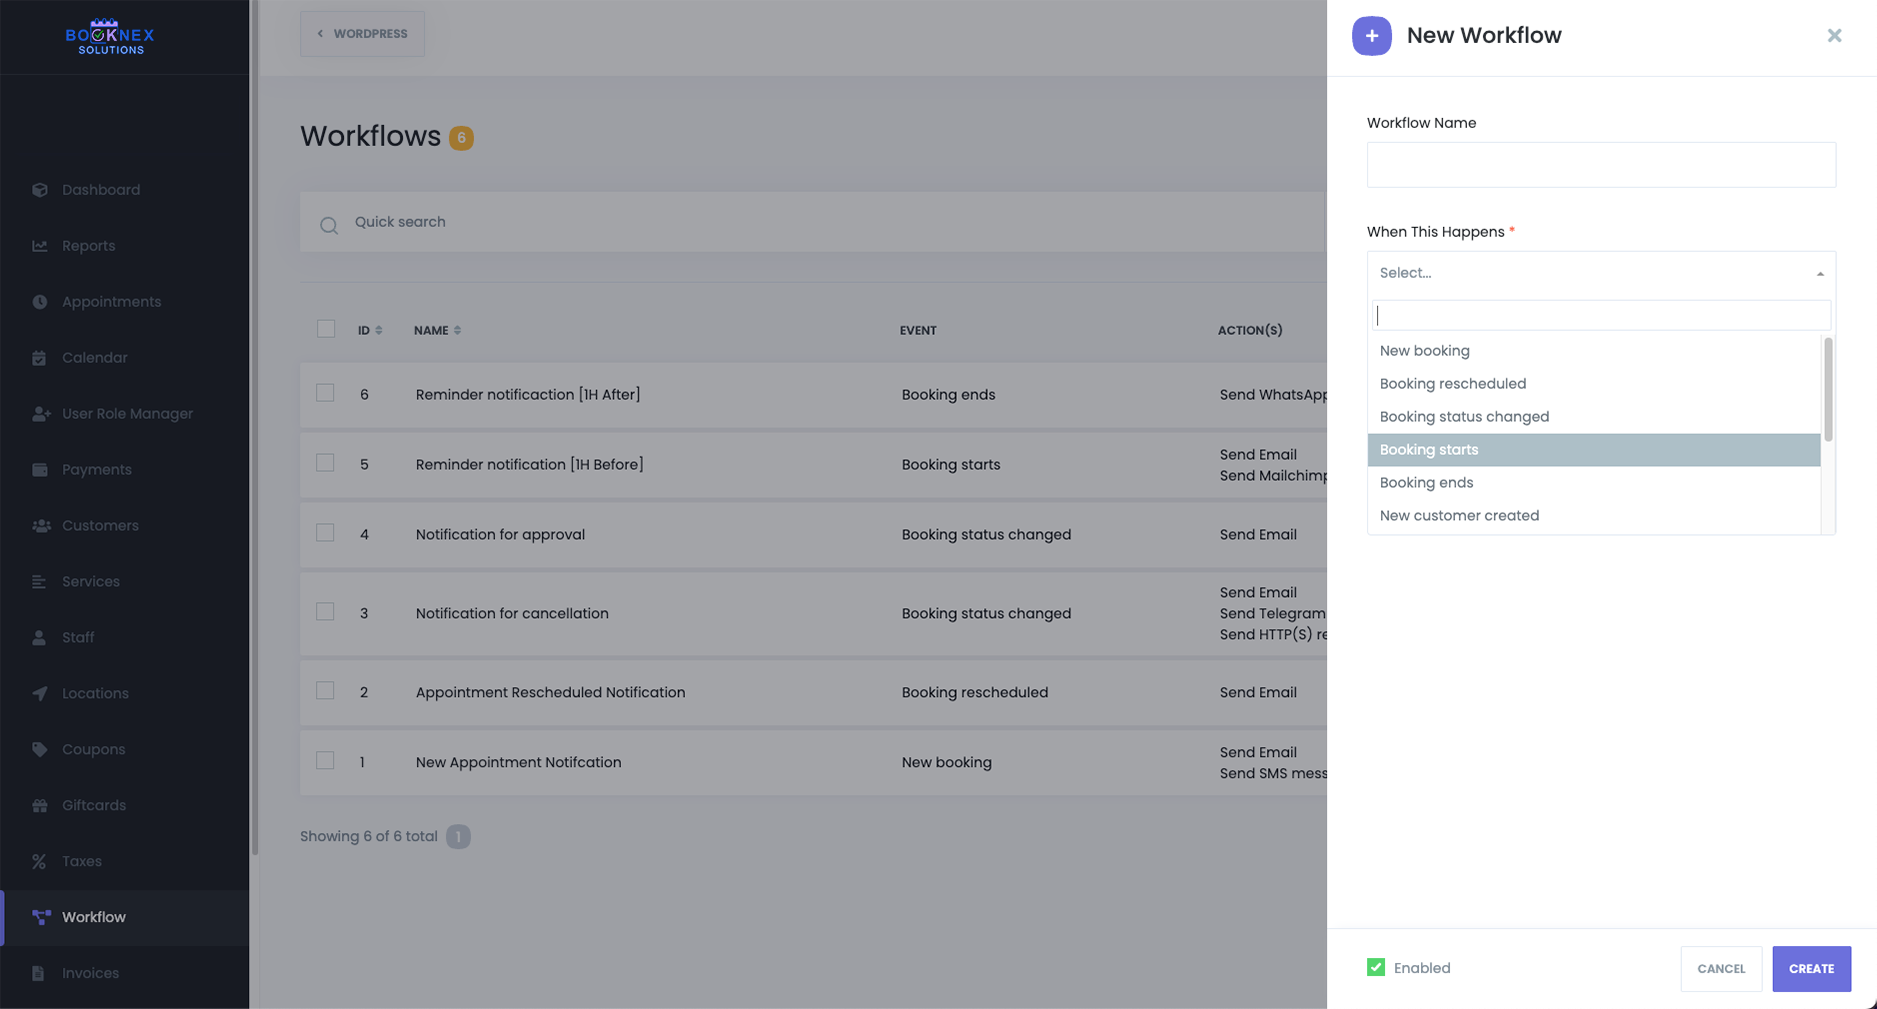This screenshot has width=1877, height=1009.
Task: Check the select-all workflows checkbox
Action: point(326,329)
